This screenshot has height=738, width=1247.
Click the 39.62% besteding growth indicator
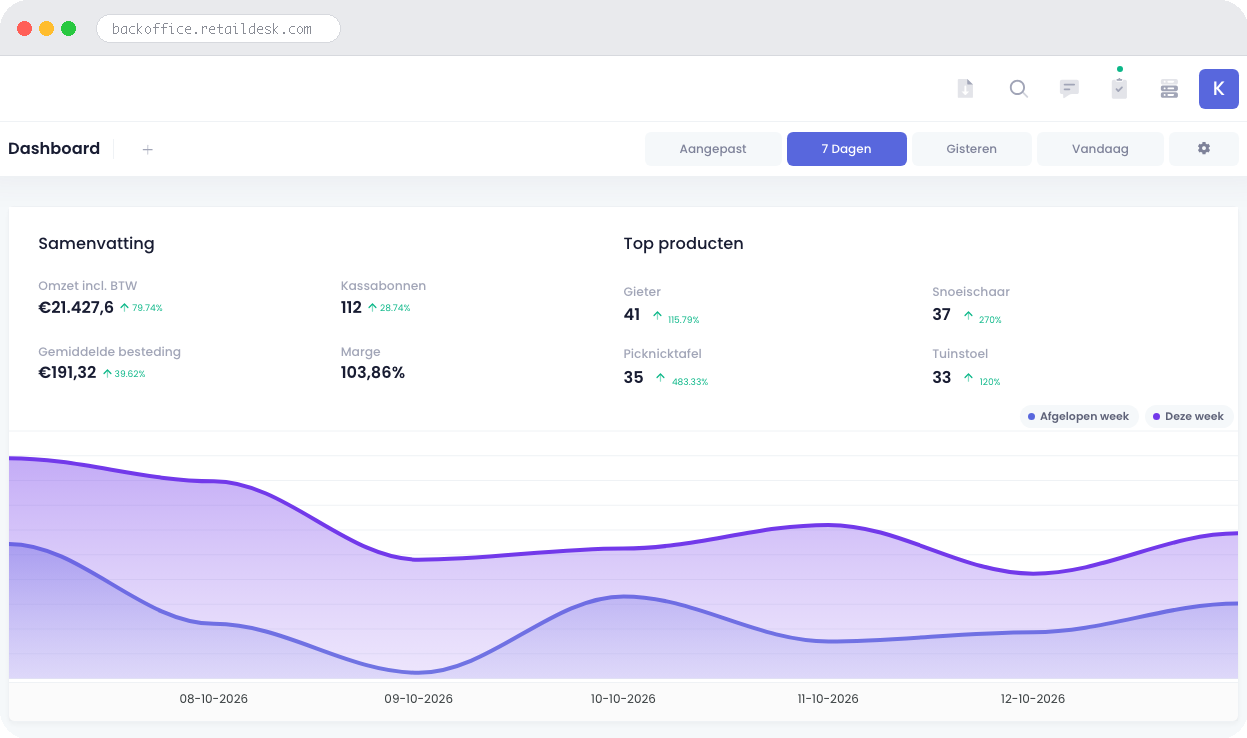[x=124, y=374]
